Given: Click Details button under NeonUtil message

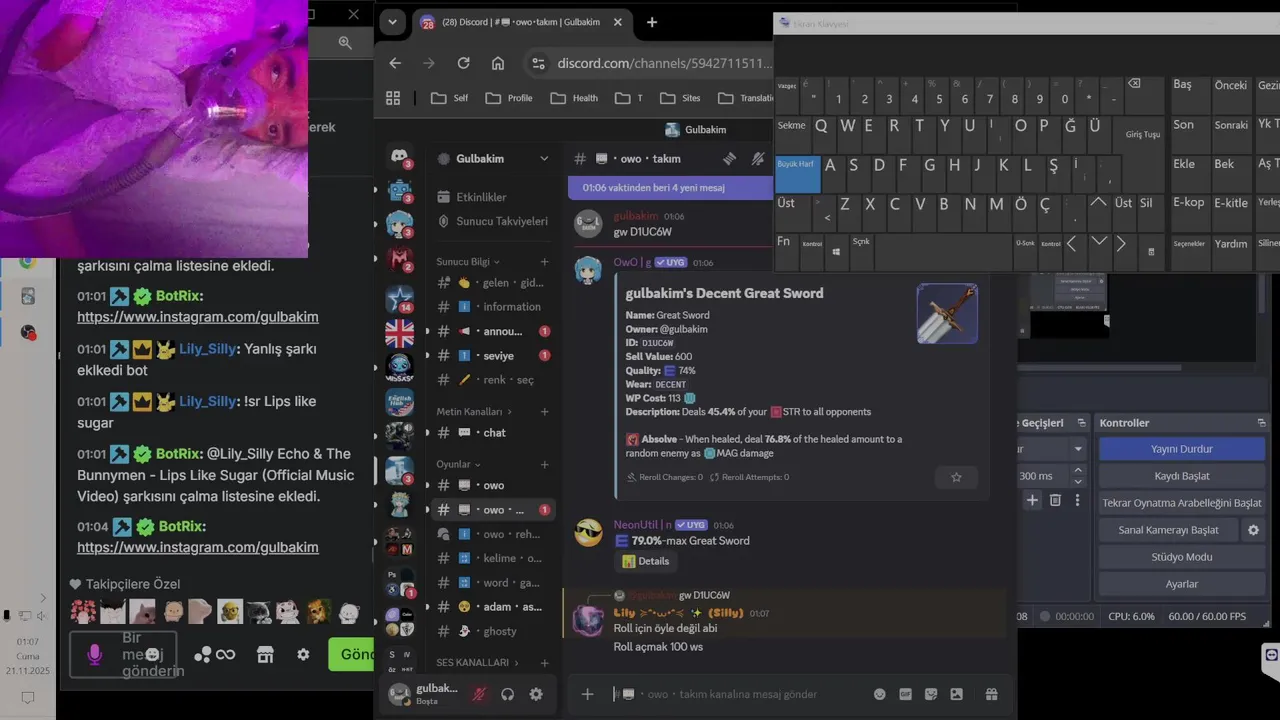Looking at the screenshot, I should 645,561.
